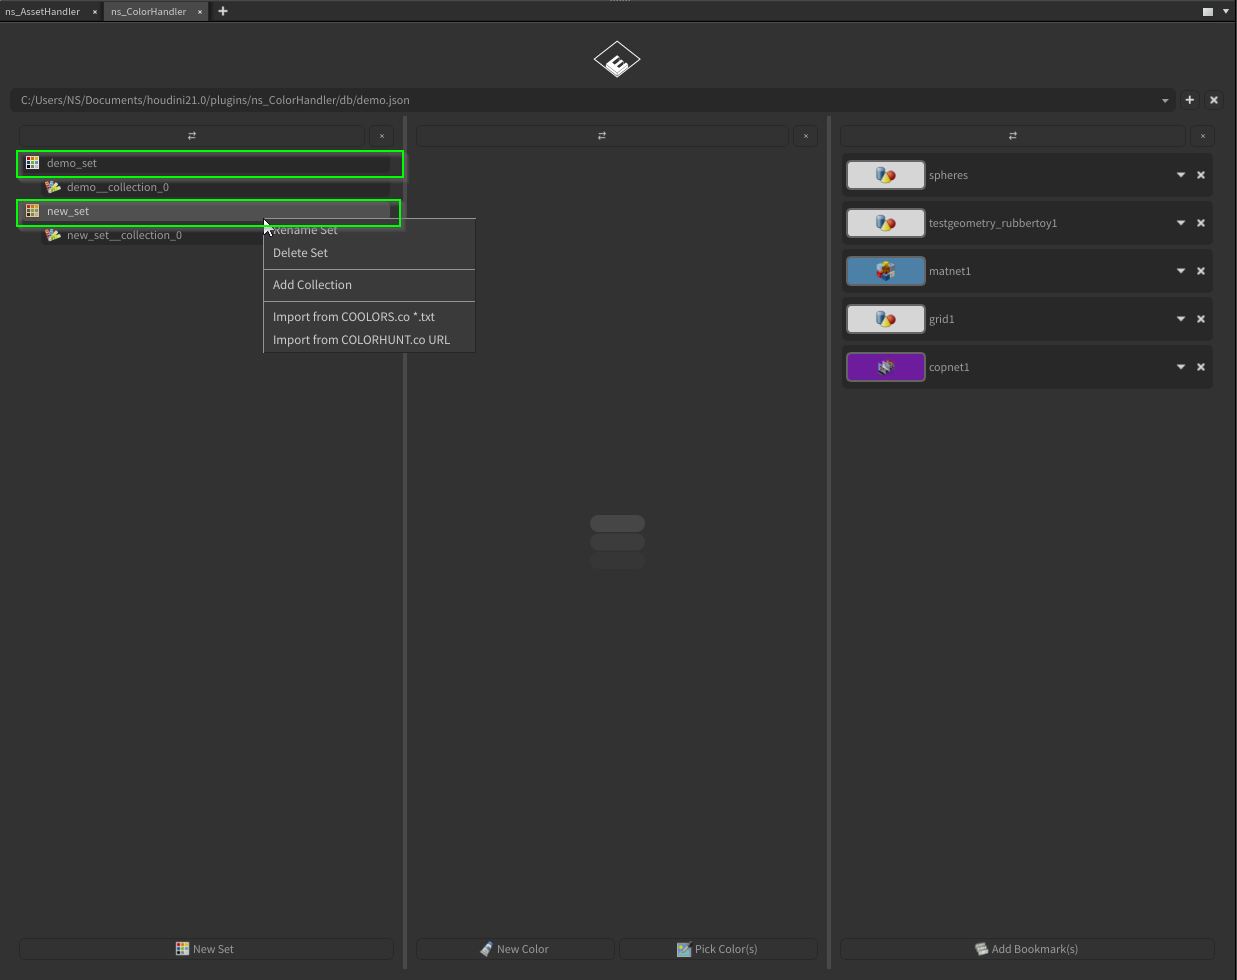Viewport: 1237px width, 980px height.
Task: Click the swap icon above the colors panel
Action: tap(602, 136)
